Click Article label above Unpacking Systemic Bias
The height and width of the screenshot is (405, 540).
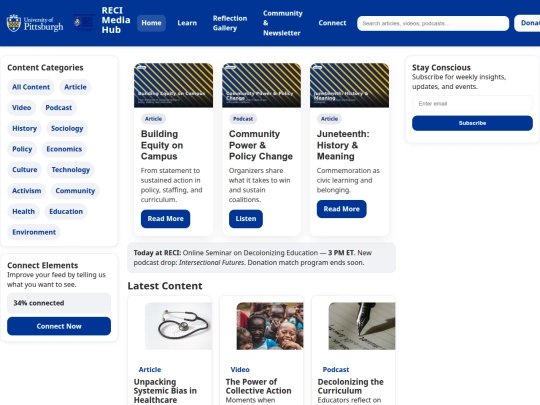pos(149,370)
